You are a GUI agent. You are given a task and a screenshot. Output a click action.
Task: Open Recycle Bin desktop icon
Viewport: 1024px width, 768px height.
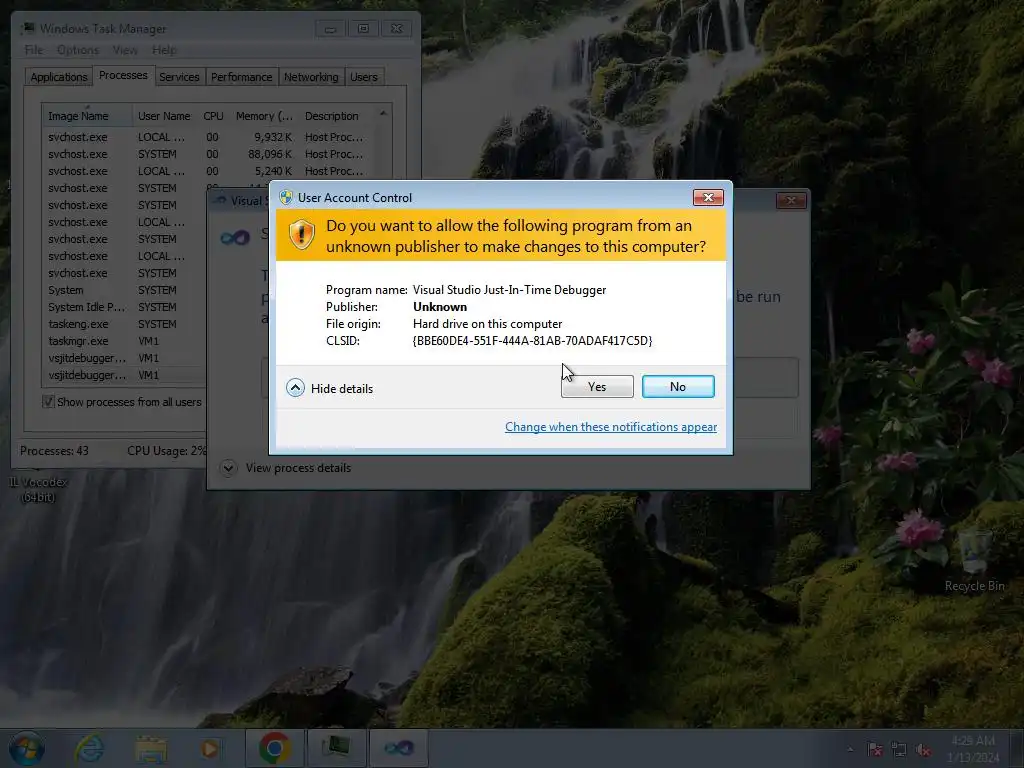(x=974, y=560)
